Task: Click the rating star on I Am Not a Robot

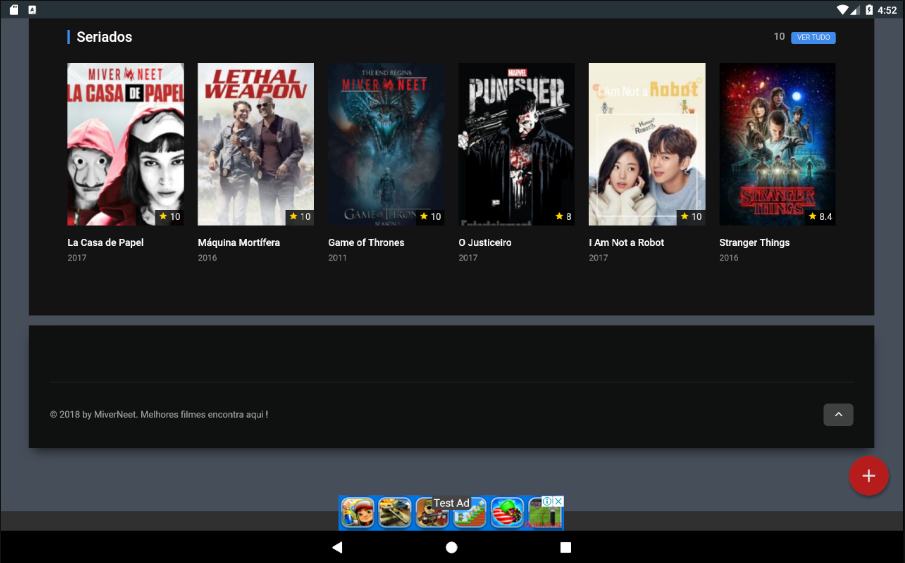Action: [x=685, y=217]
